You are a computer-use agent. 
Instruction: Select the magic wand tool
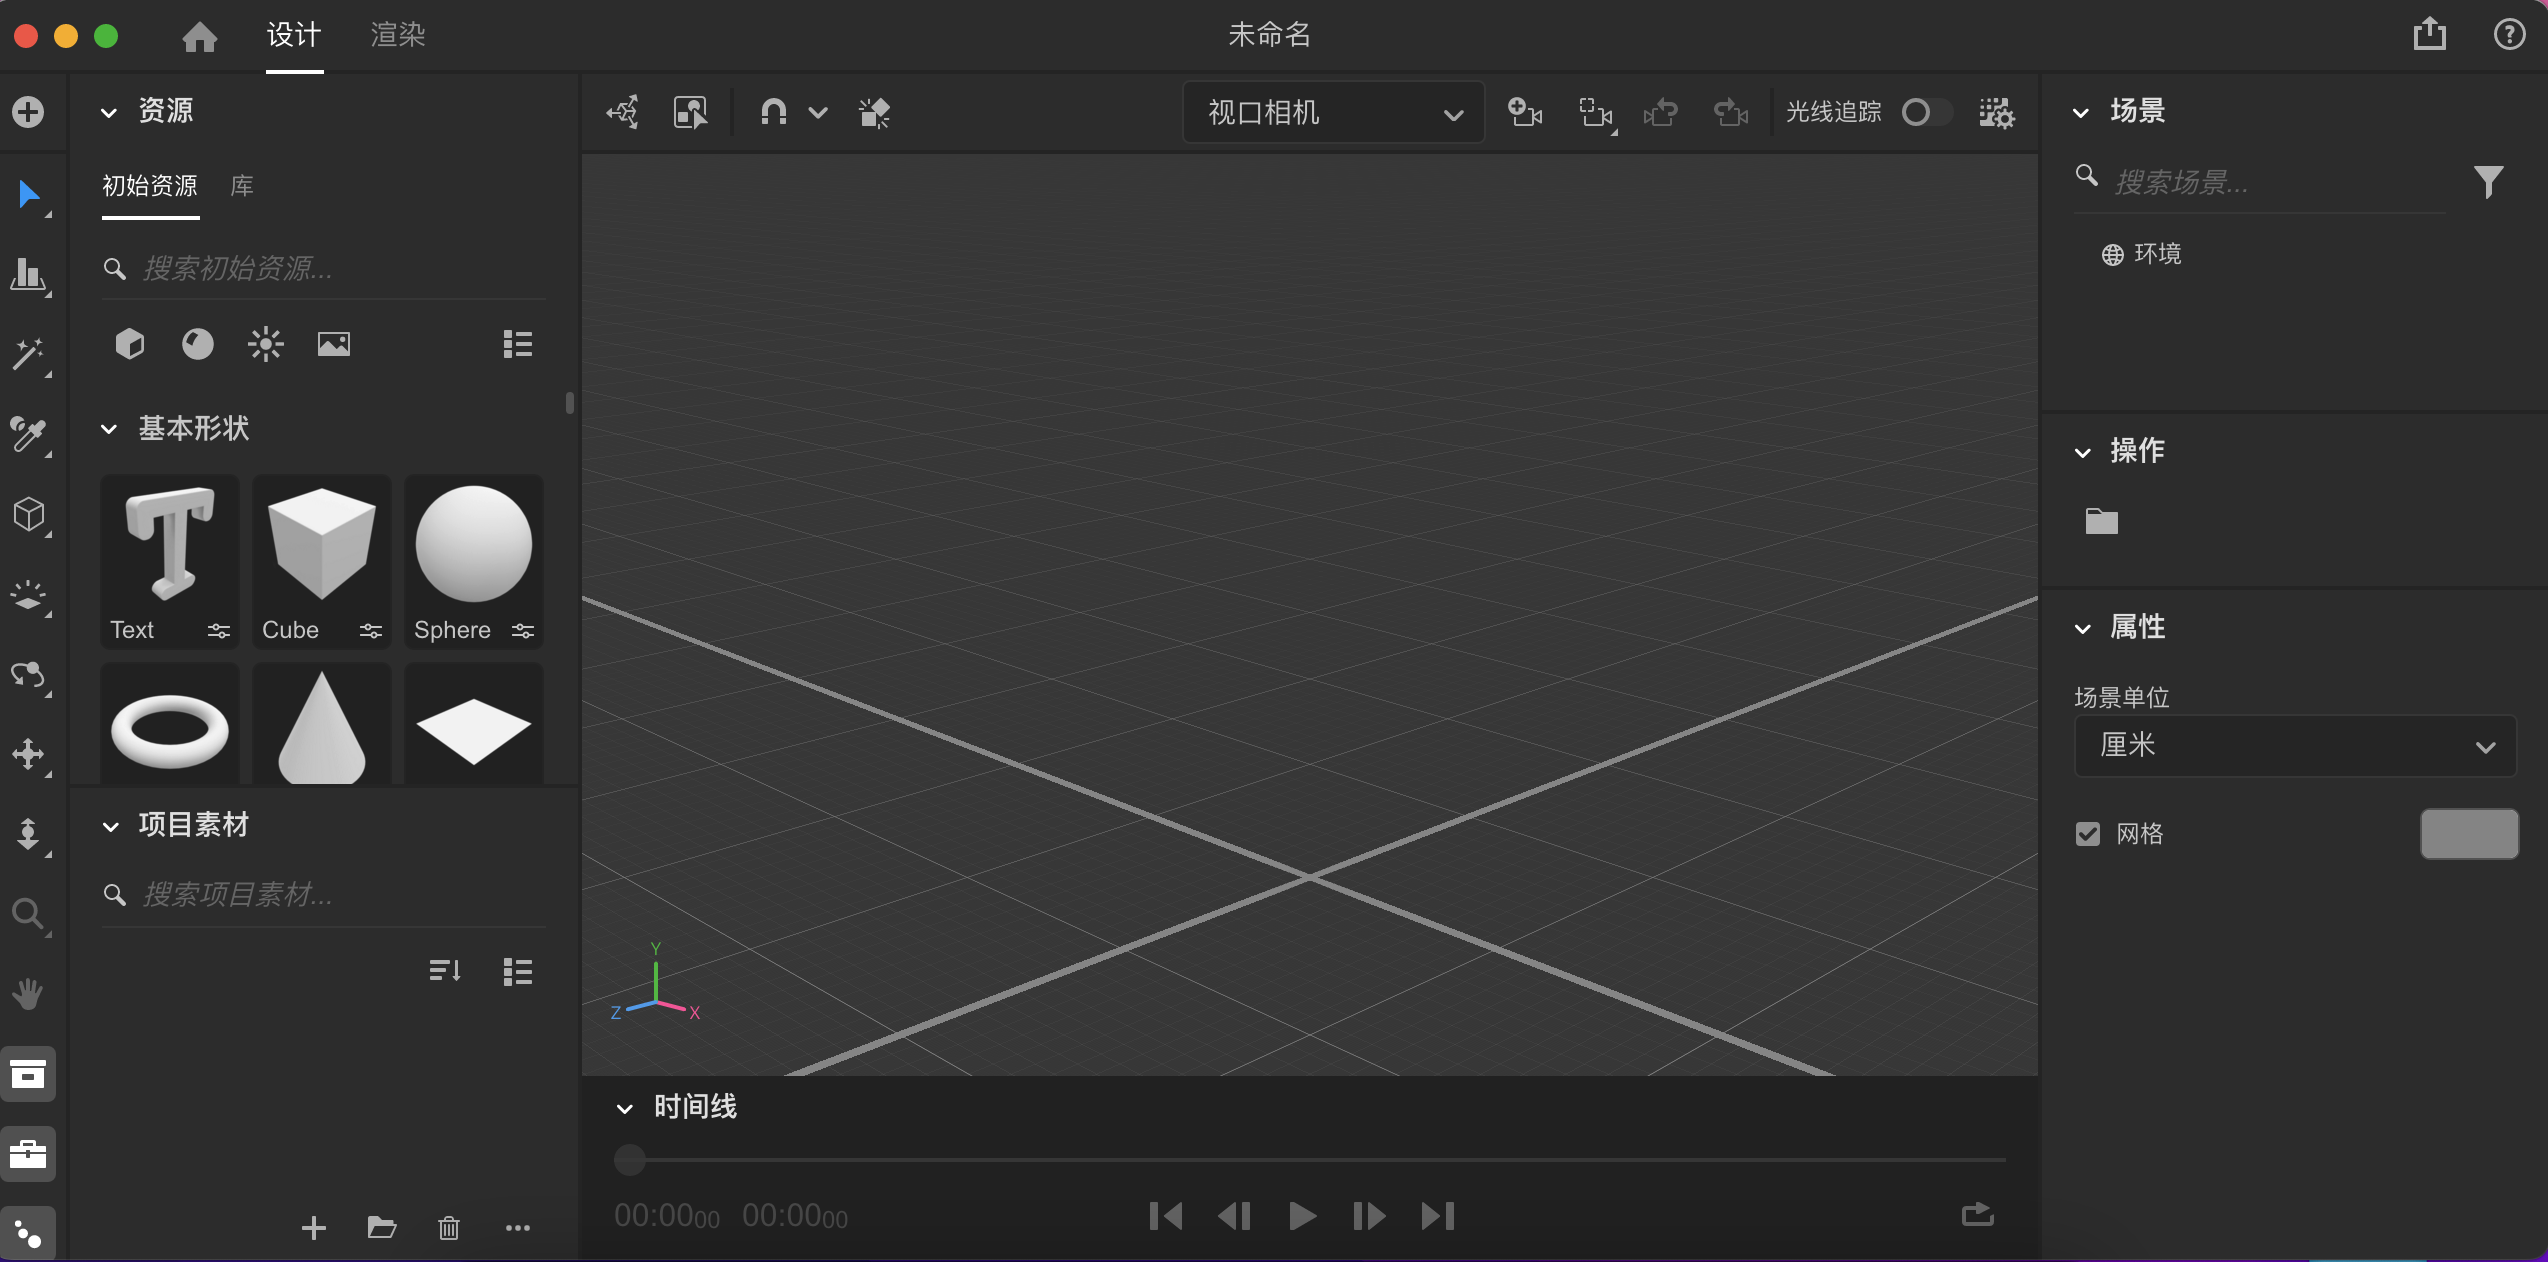(x=27, y=354)
